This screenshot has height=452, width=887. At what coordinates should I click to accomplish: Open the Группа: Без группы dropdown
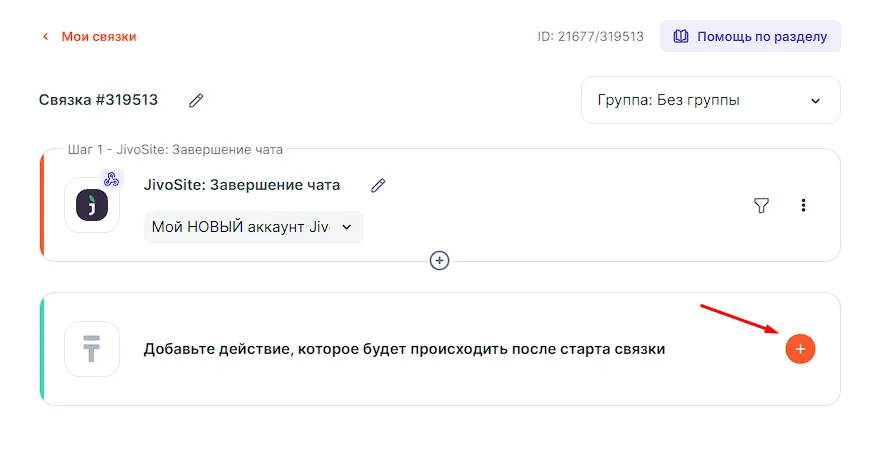click(x=710, y=100)
